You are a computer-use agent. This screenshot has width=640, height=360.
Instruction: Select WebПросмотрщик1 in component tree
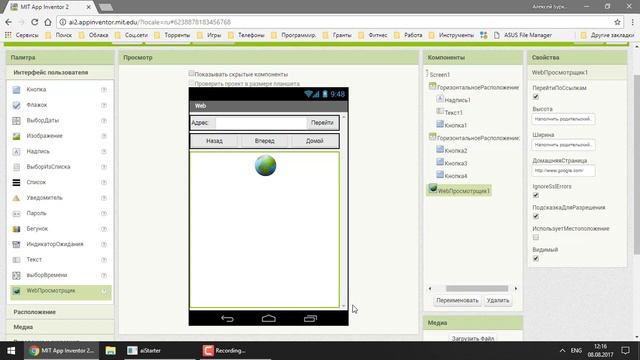pos(459,191)
